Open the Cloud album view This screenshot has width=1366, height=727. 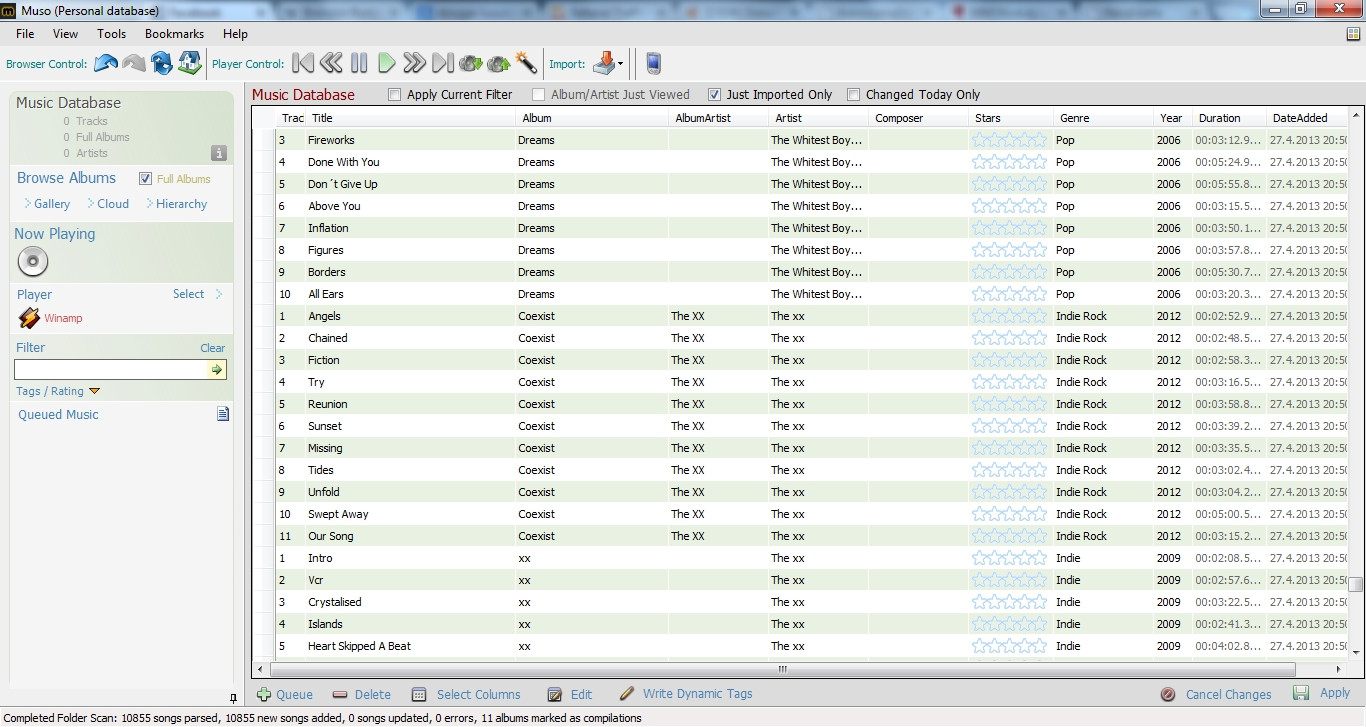pyautogui.click(x=113, y=204)
